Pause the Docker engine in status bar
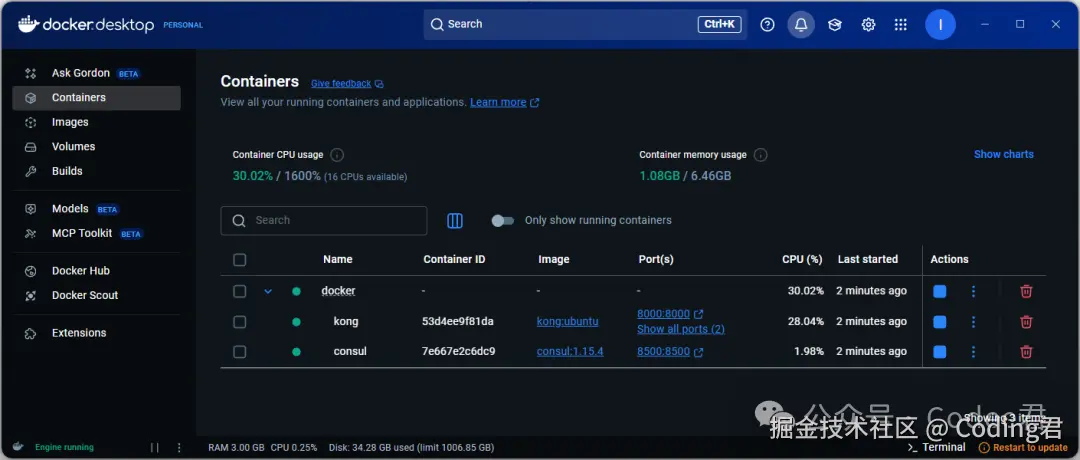 point(155,448)
